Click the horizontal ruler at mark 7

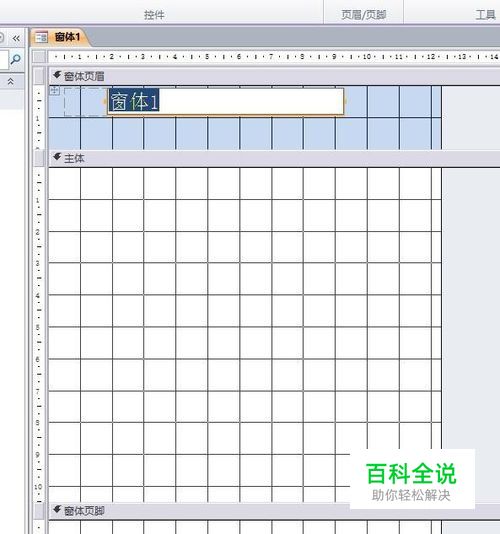271,57
